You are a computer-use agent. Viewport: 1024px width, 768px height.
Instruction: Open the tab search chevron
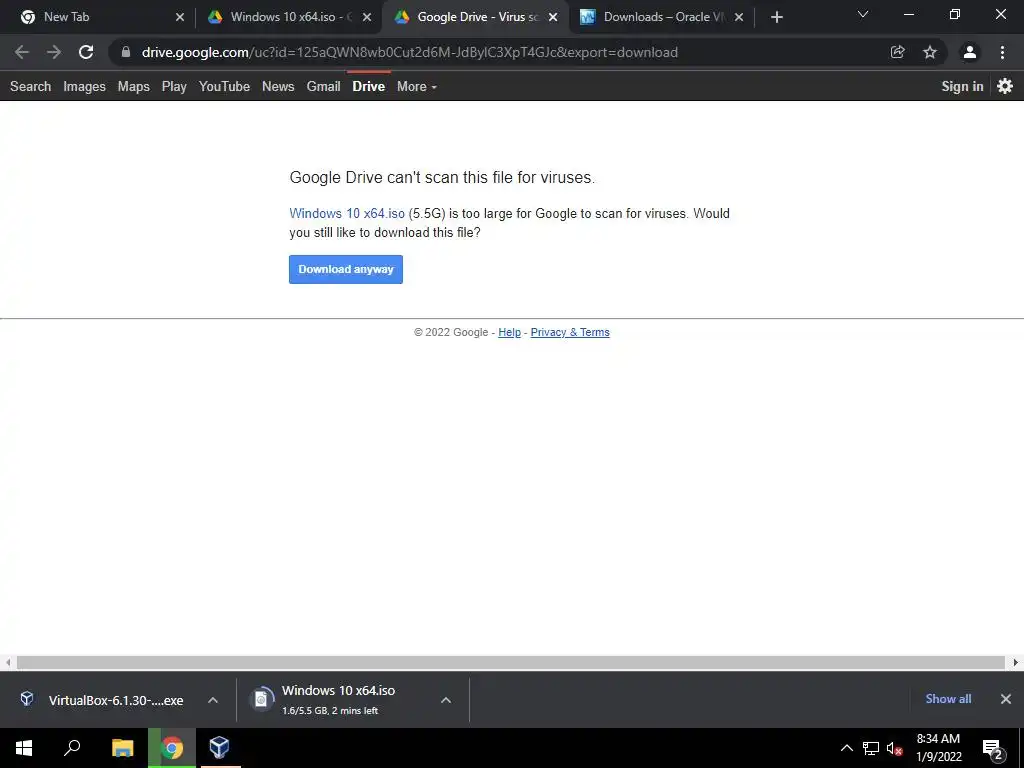(x=863, y=14)
